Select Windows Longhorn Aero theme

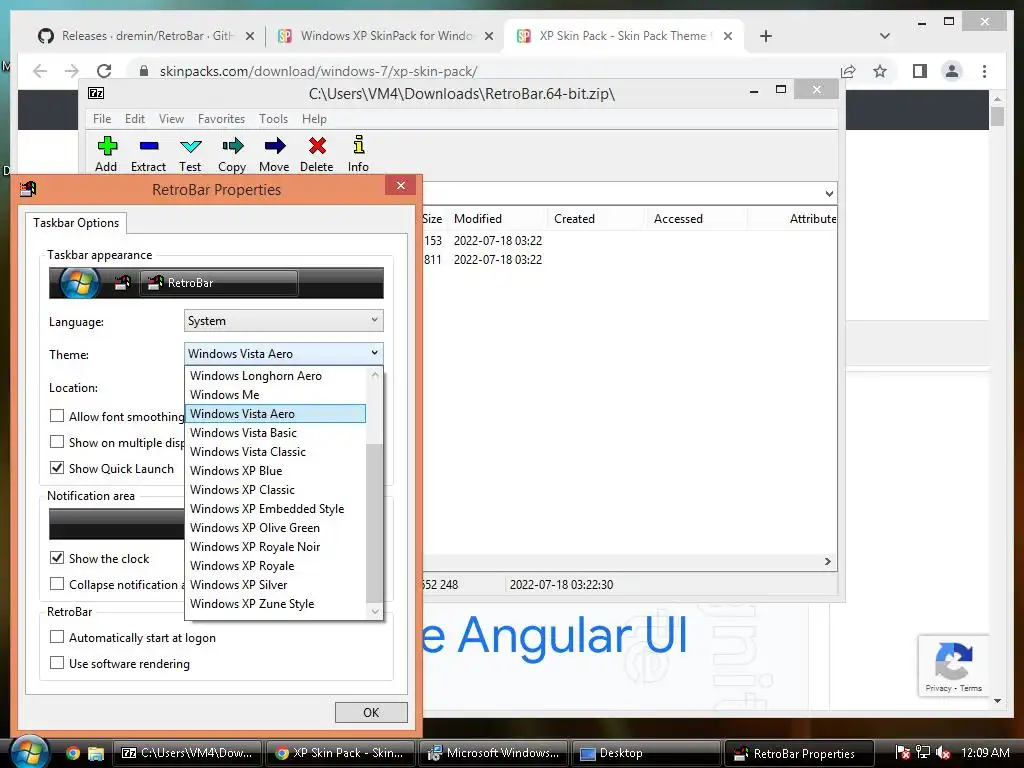pos(276,376)
